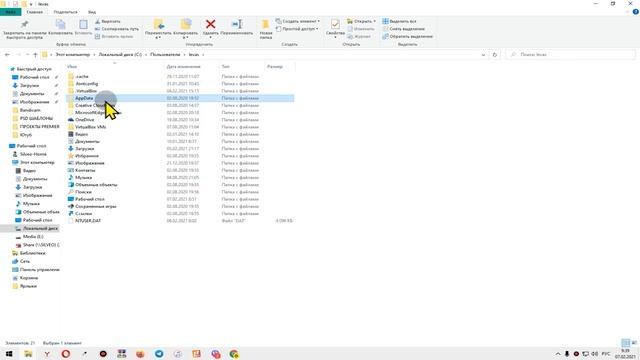The height and width of the screenshot is (360, 640).
Task: Click the Back navigation arrow
Action: click(7, 55)
